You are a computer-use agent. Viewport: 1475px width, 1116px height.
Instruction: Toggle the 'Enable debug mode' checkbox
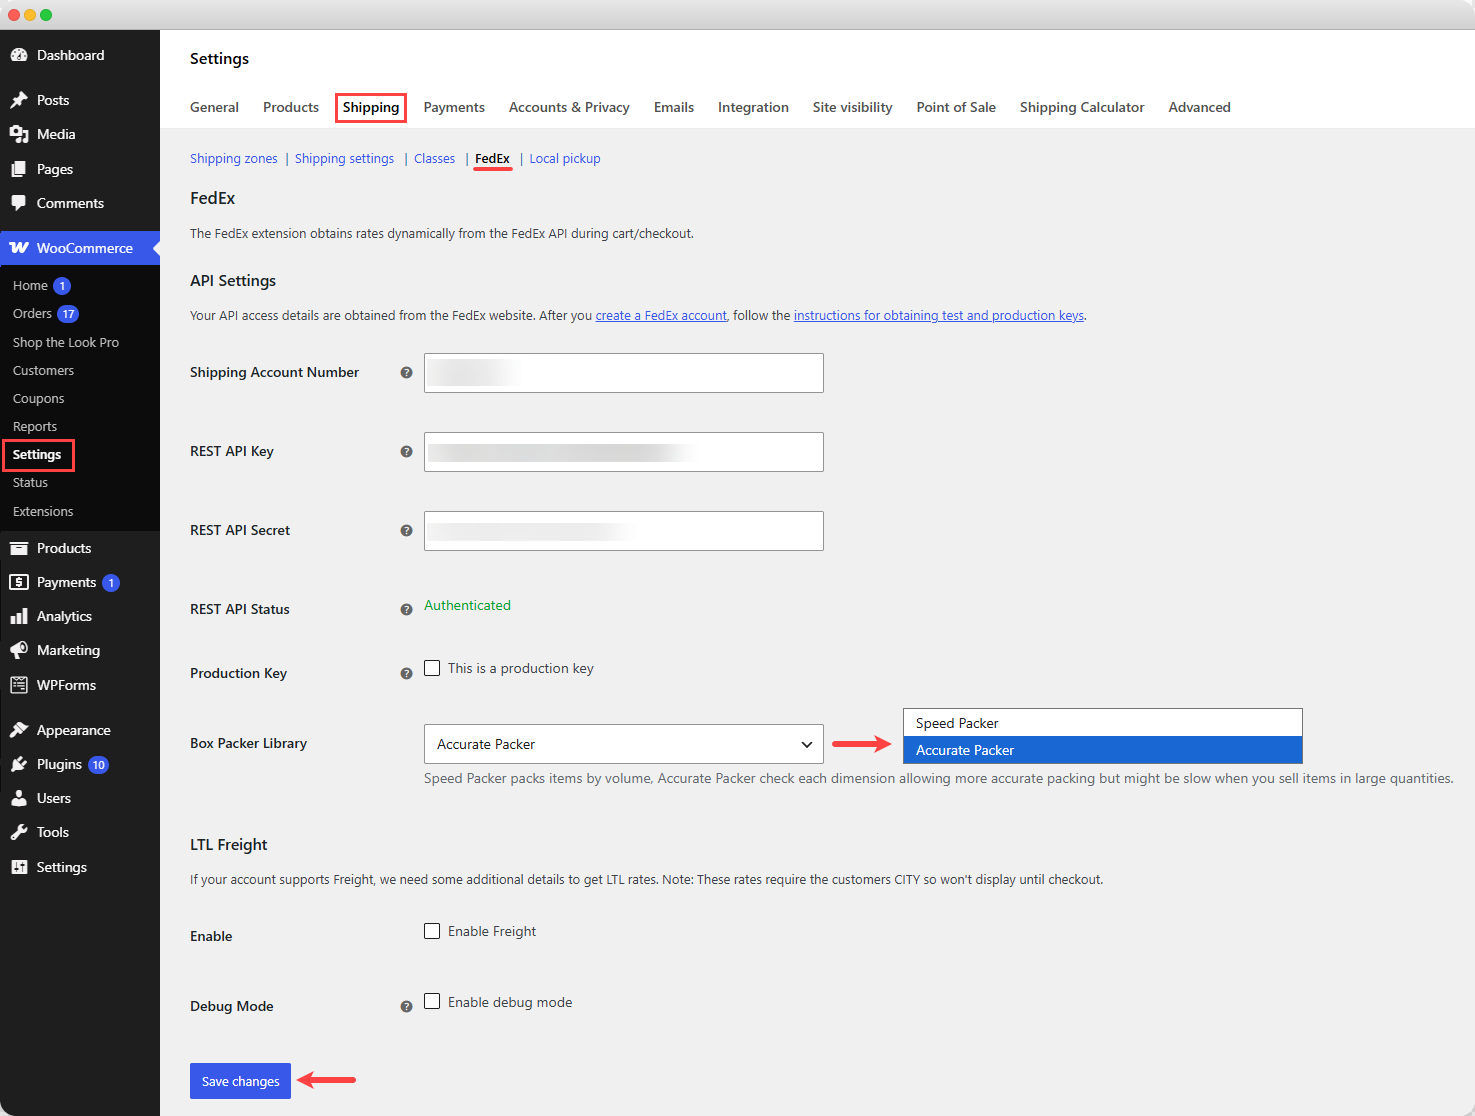(432, 1001)
